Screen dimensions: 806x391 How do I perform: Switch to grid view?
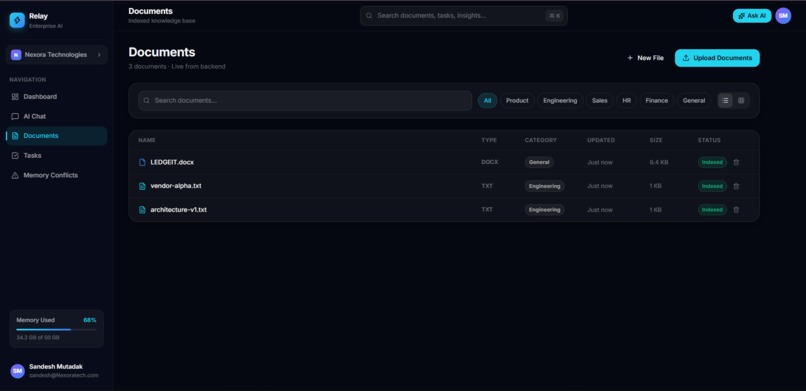pyautogui.click(x=741, y=101)
